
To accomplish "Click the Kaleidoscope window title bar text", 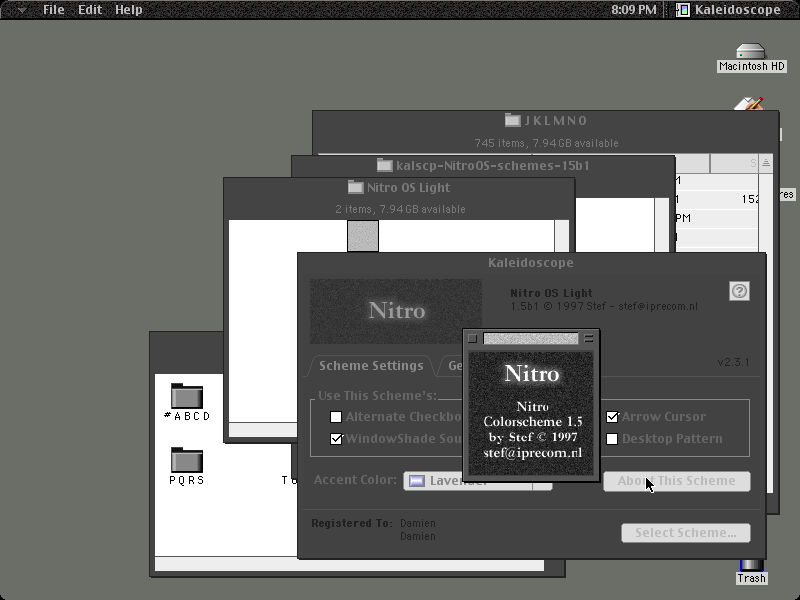I will (x=531, y=263).
